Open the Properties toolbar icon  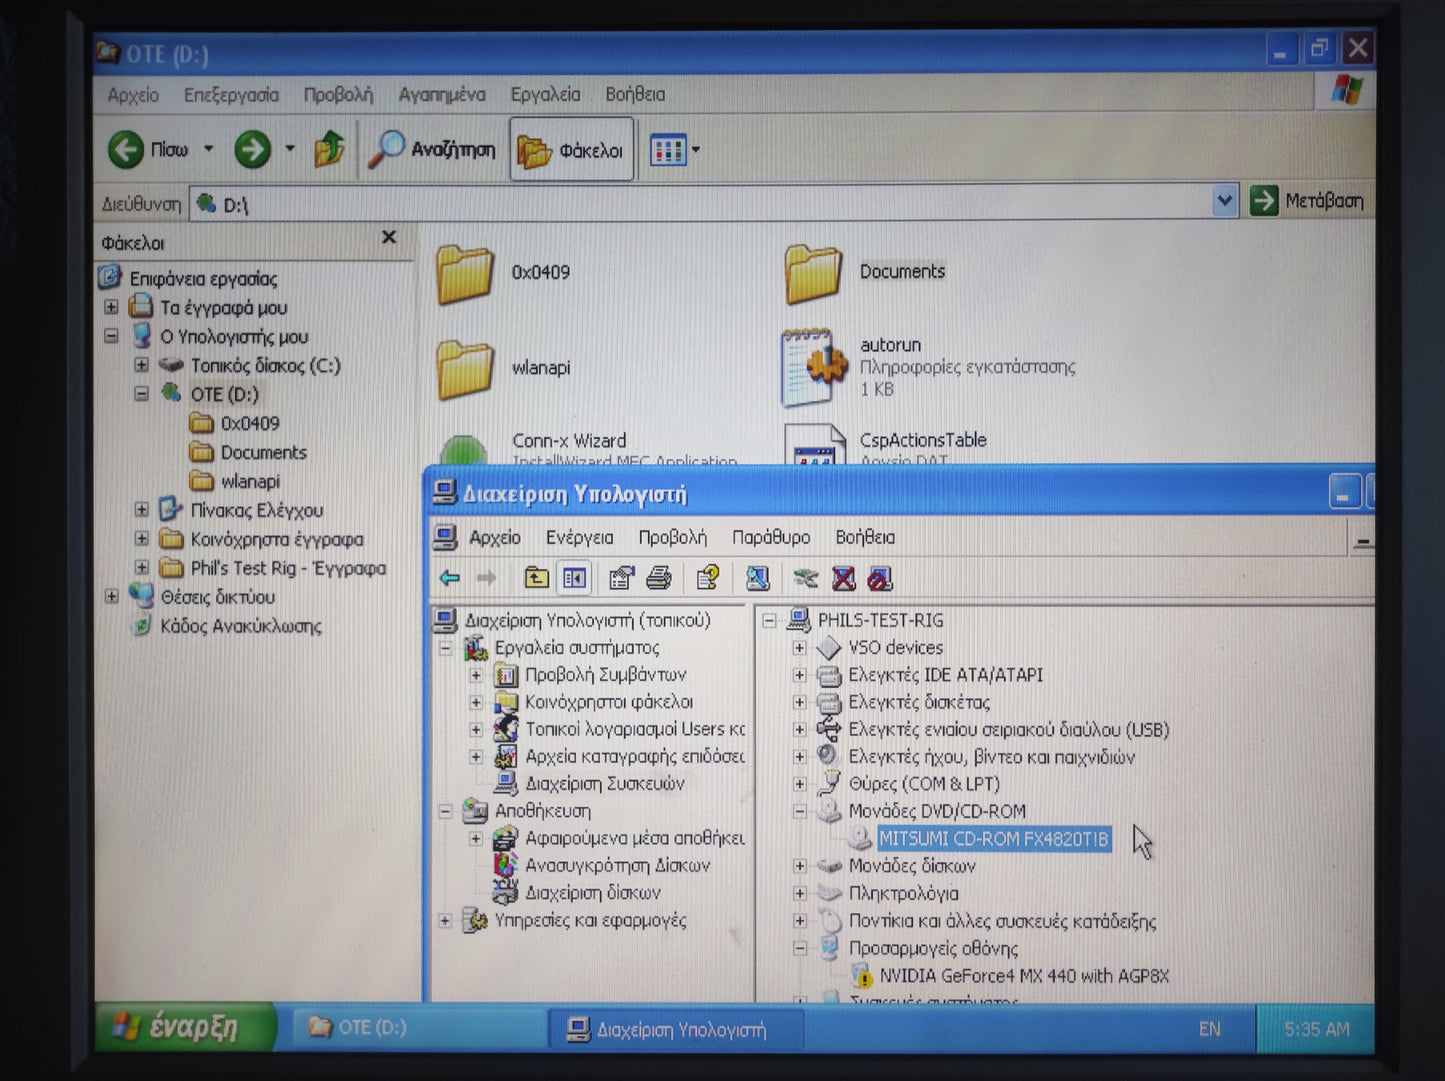point(621,578)
